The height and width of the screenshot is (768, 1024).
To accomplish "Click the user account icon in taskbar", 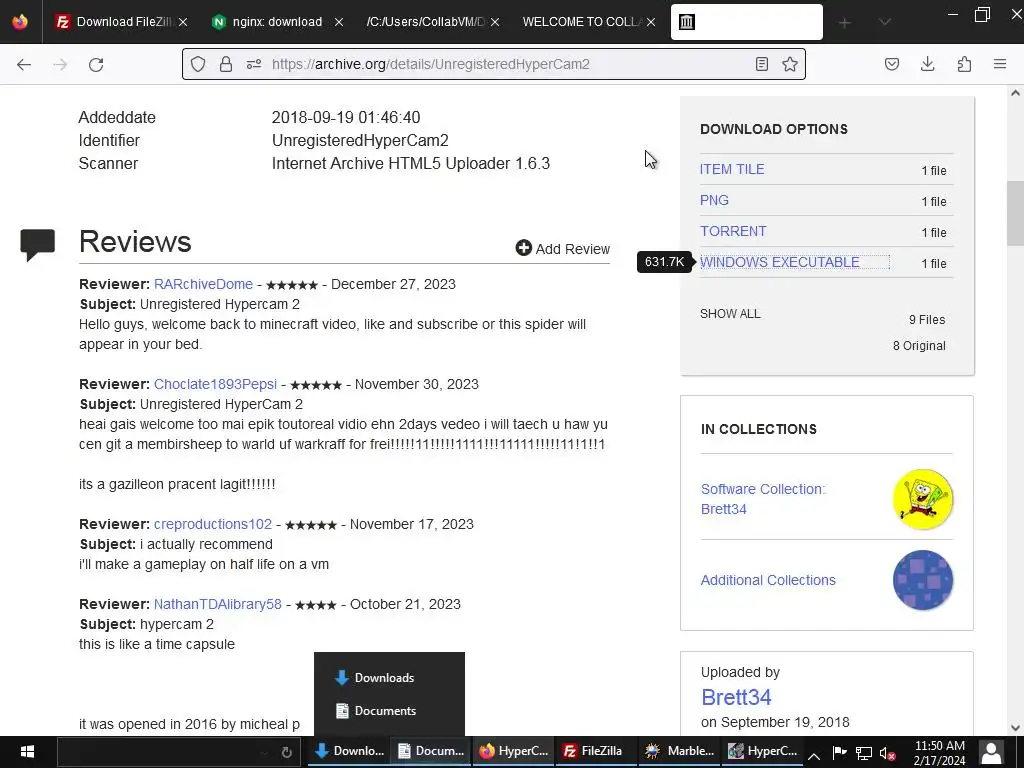I will coord(991,752).
